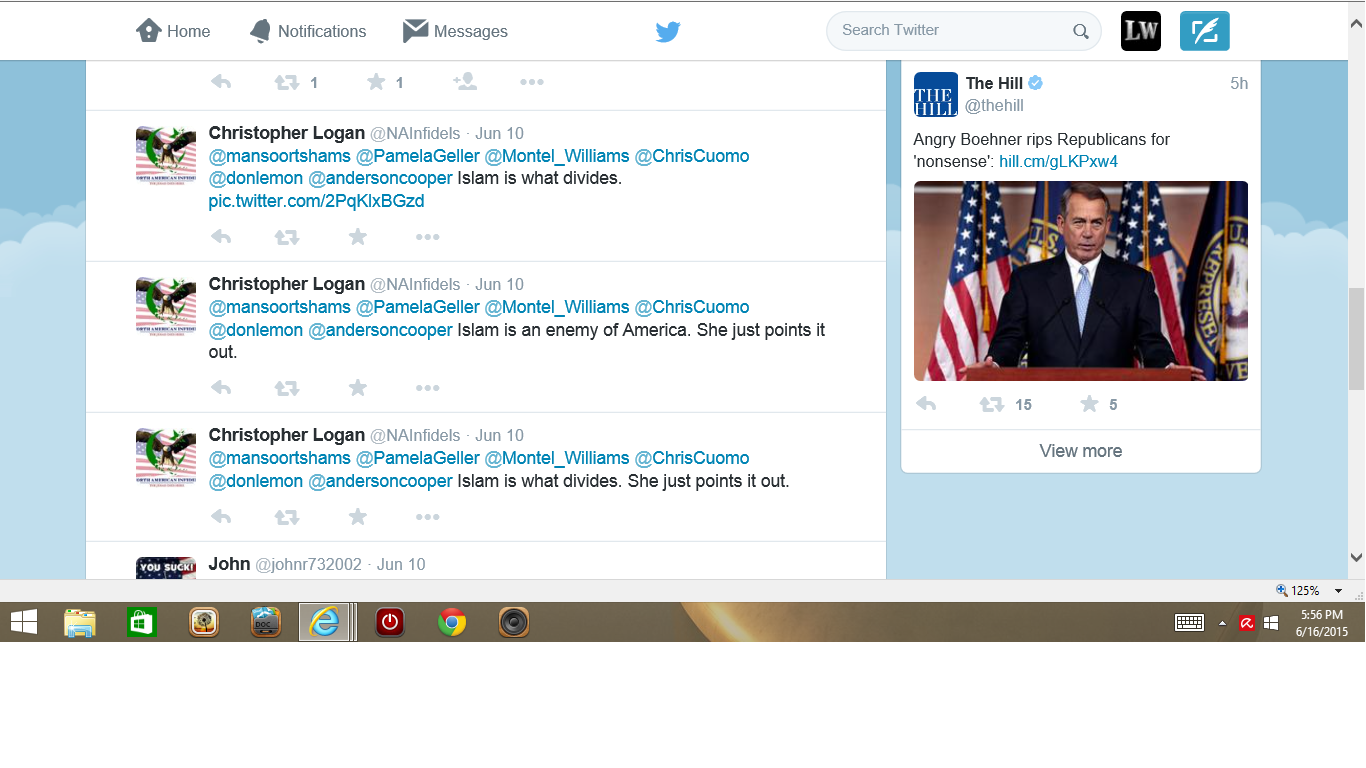The width and height of the screenshot is (1366, 768).
Task: Favorite the 'enemy of America' tweet
Action: click(x=358, y=388)
